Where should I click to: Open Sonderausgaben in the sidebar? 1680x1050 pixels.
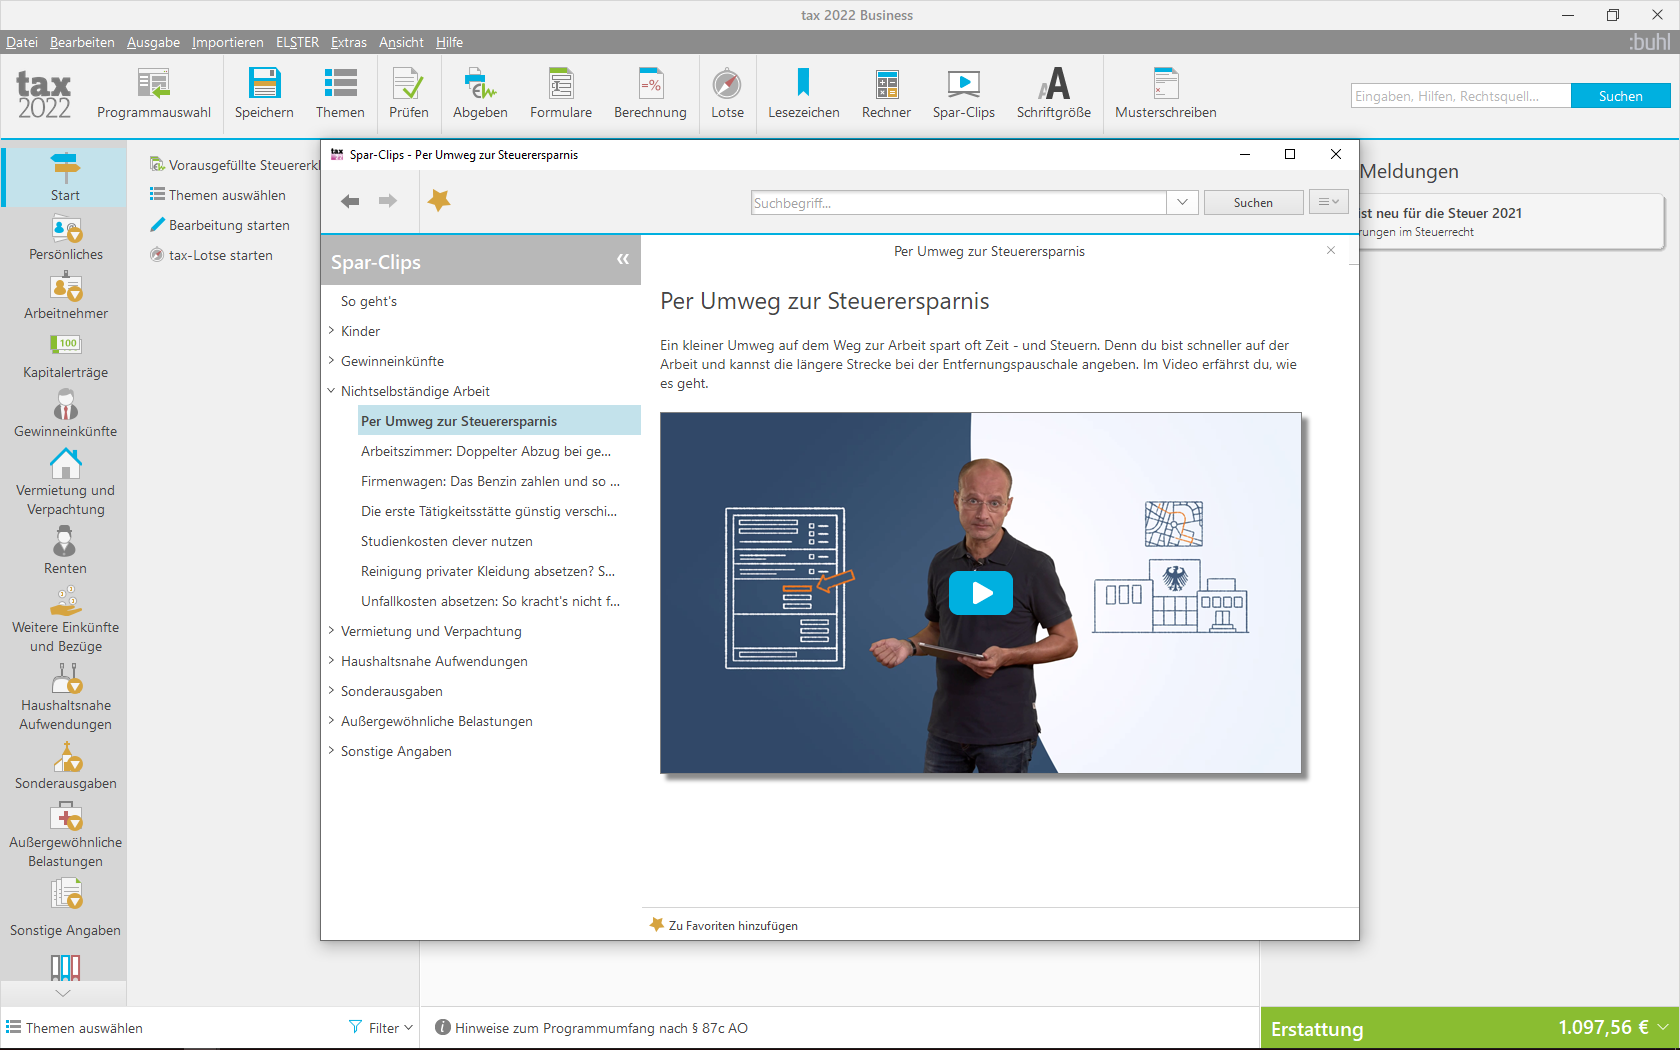[x=65, y=767]
